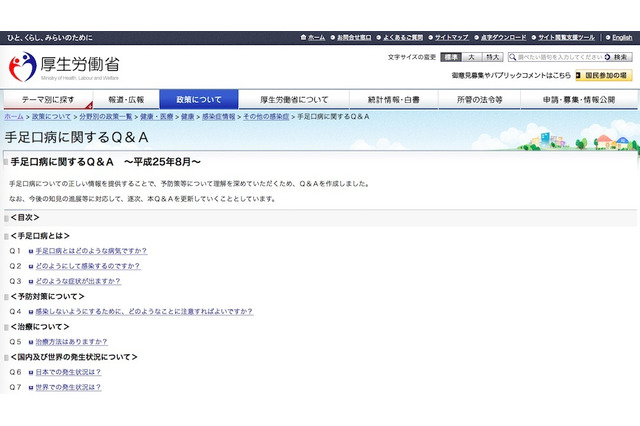Expand the テーマ別に探す menu

[46, 100]
